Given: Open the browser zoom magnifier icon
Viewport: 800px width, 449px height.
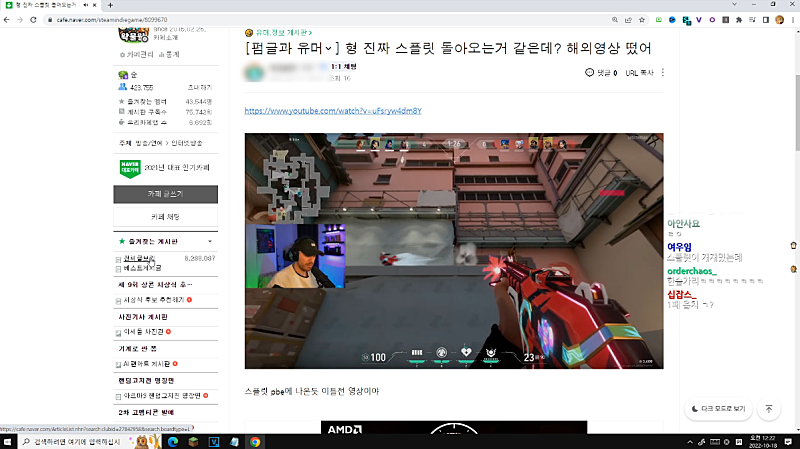Looking at the screenshot, I should pos(615,20).
